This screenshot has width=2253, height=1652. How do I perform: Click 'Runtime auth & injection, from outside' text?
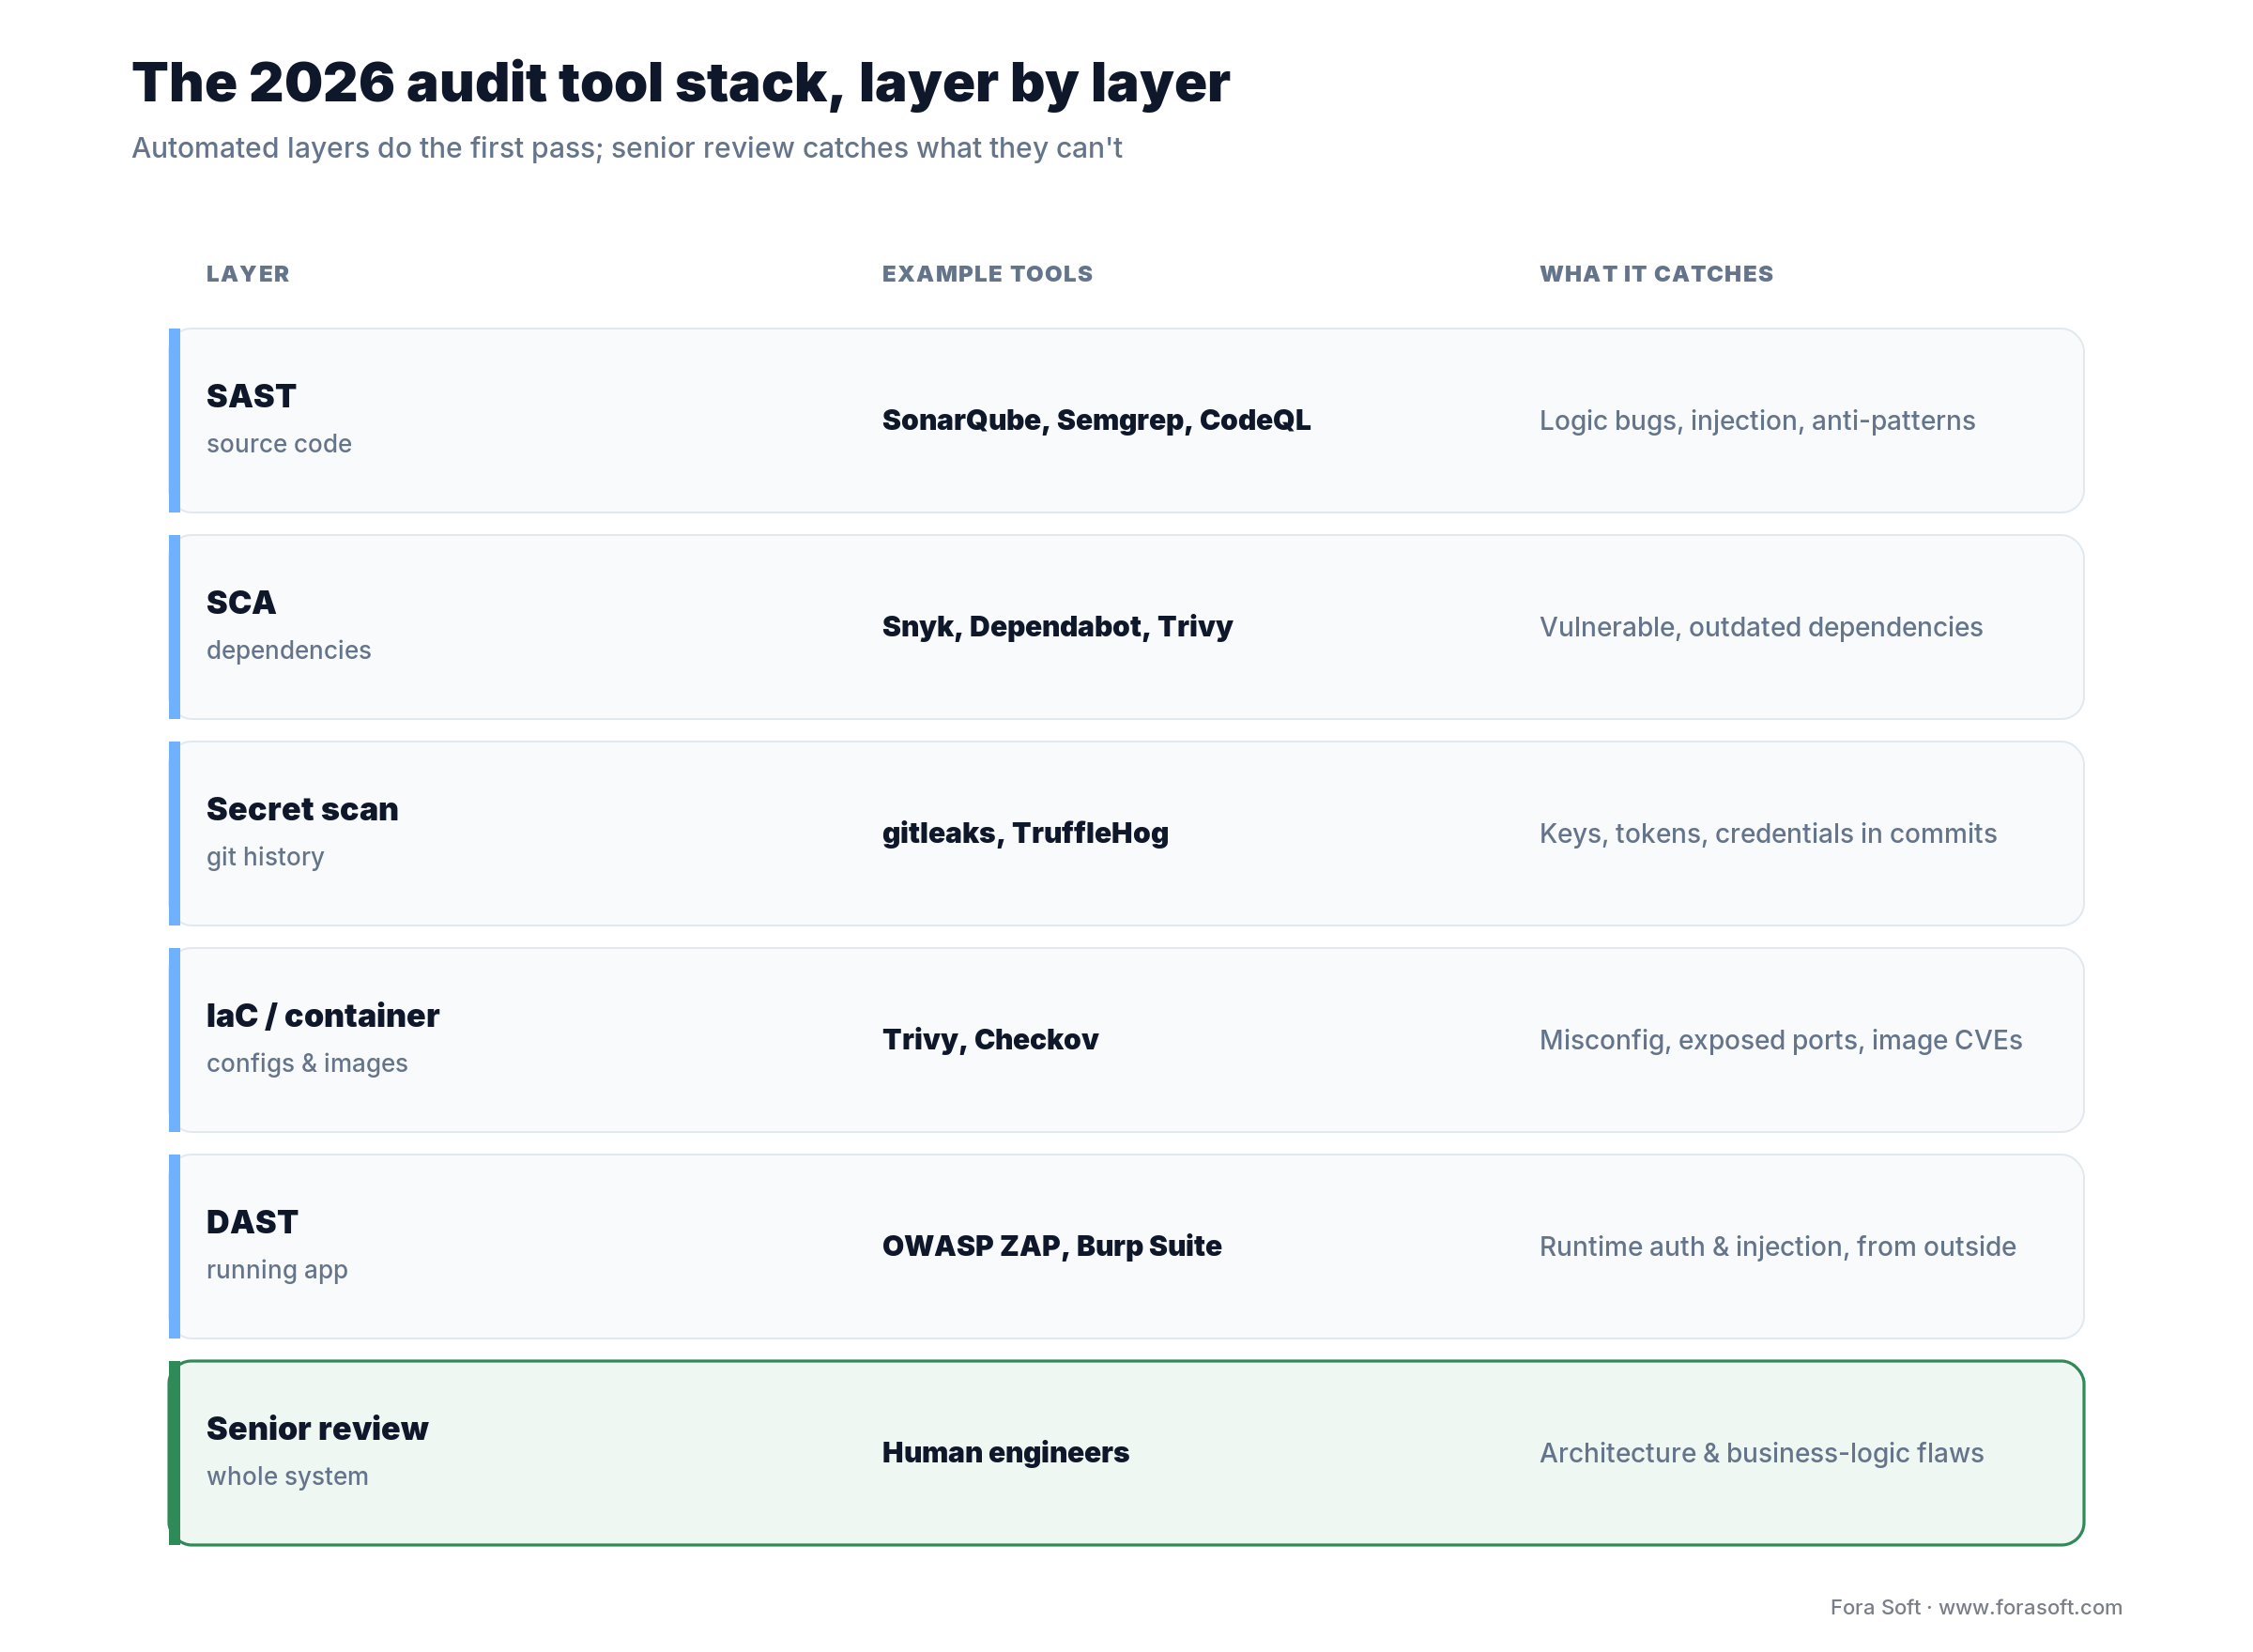pyautogui.click(x=1778, y=1247)
